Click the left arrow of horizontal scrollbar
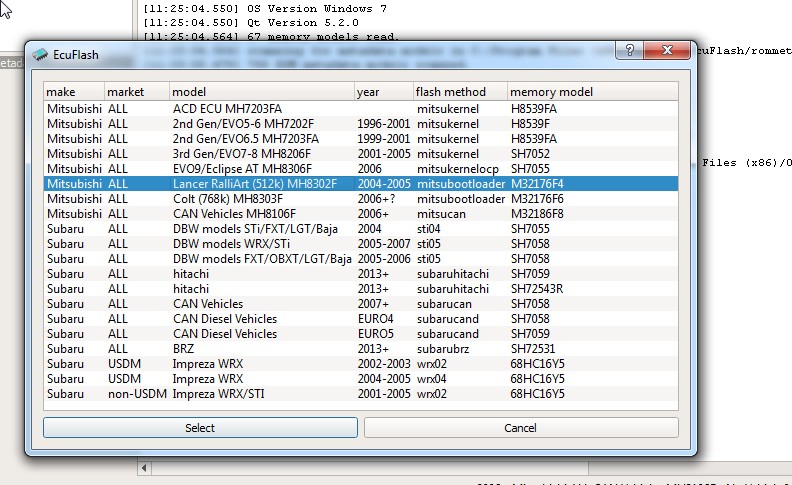The width and height of the screenshot is (792, 485). (144, 468)
